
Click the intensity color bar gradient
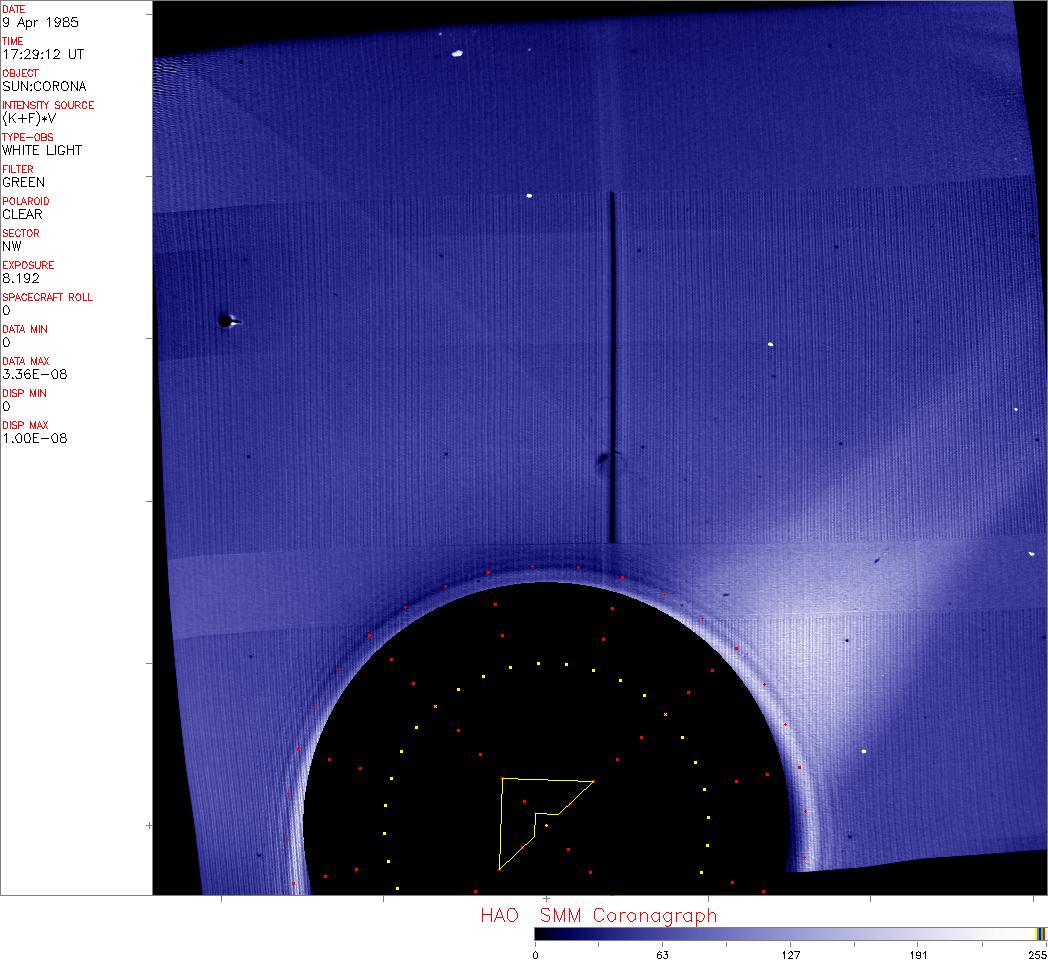click(x=790, y=934)
